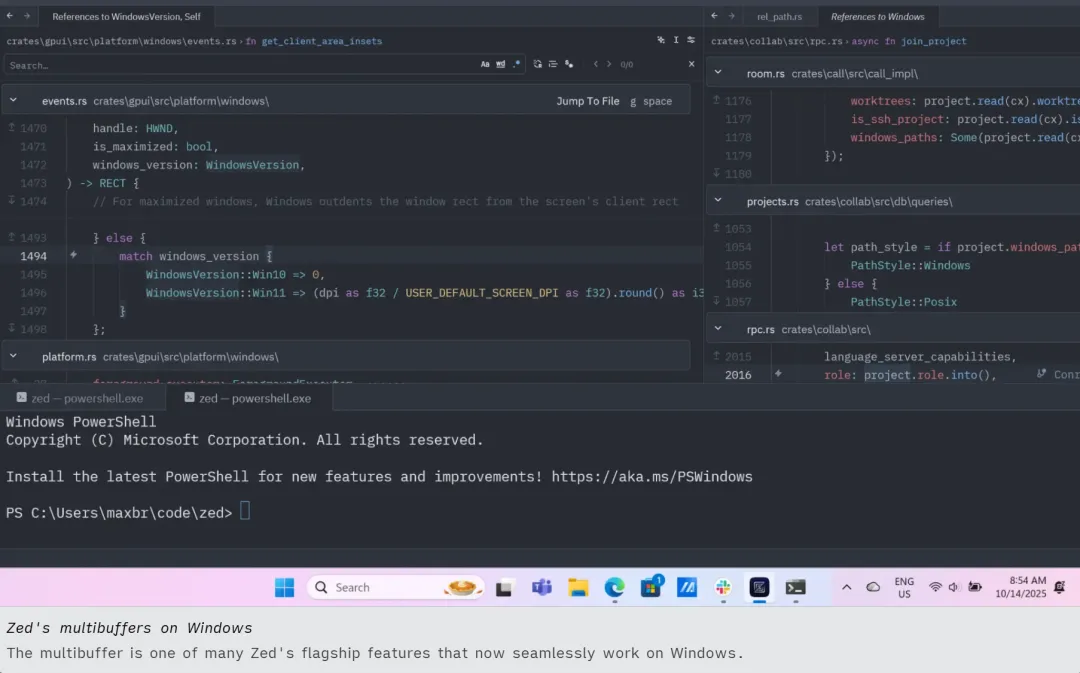Open Microsoft Store from taskbar

[651, 588]
